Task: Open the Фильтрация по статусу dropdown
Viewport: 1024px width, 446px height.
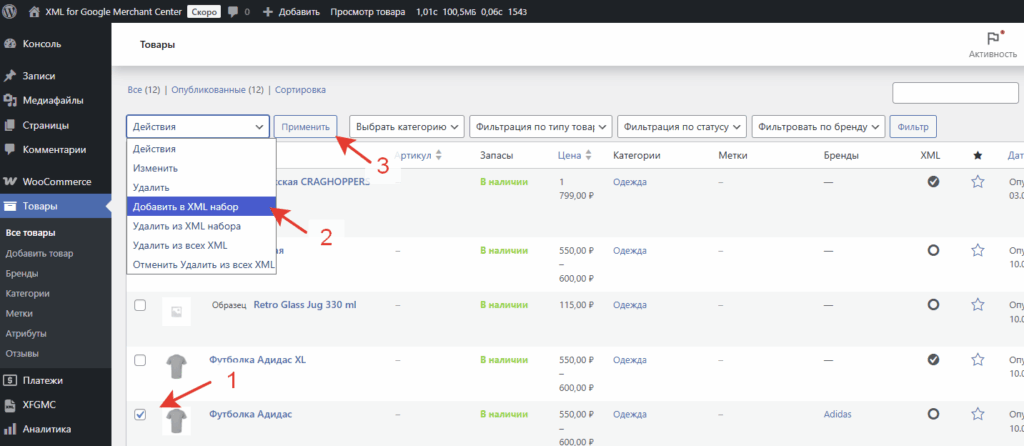Action: pyautogui.click(x=682, y=127)
